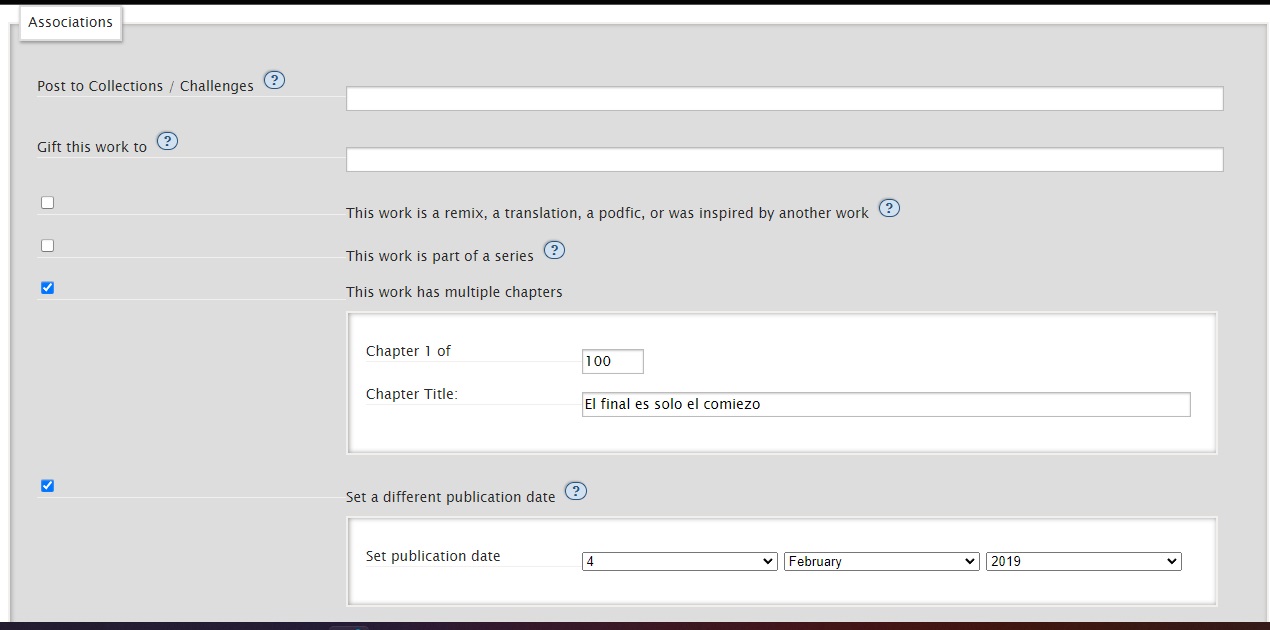The width and height of the screenshot is (1270, 630).
Task: Open help for Post to Collections / Challenges
Action: (x=274, y=81)
